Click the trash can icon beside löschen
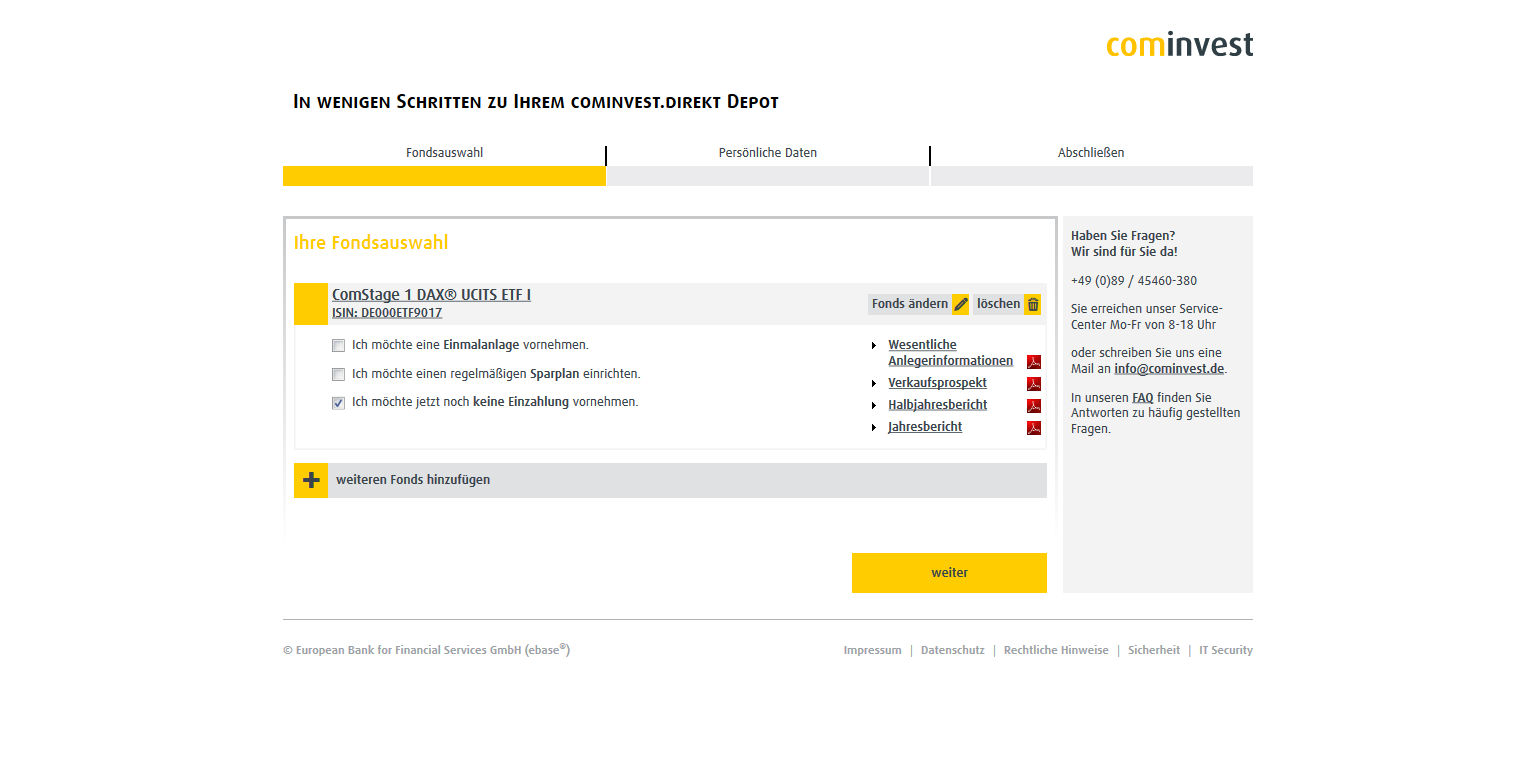 coord(1033,304)
